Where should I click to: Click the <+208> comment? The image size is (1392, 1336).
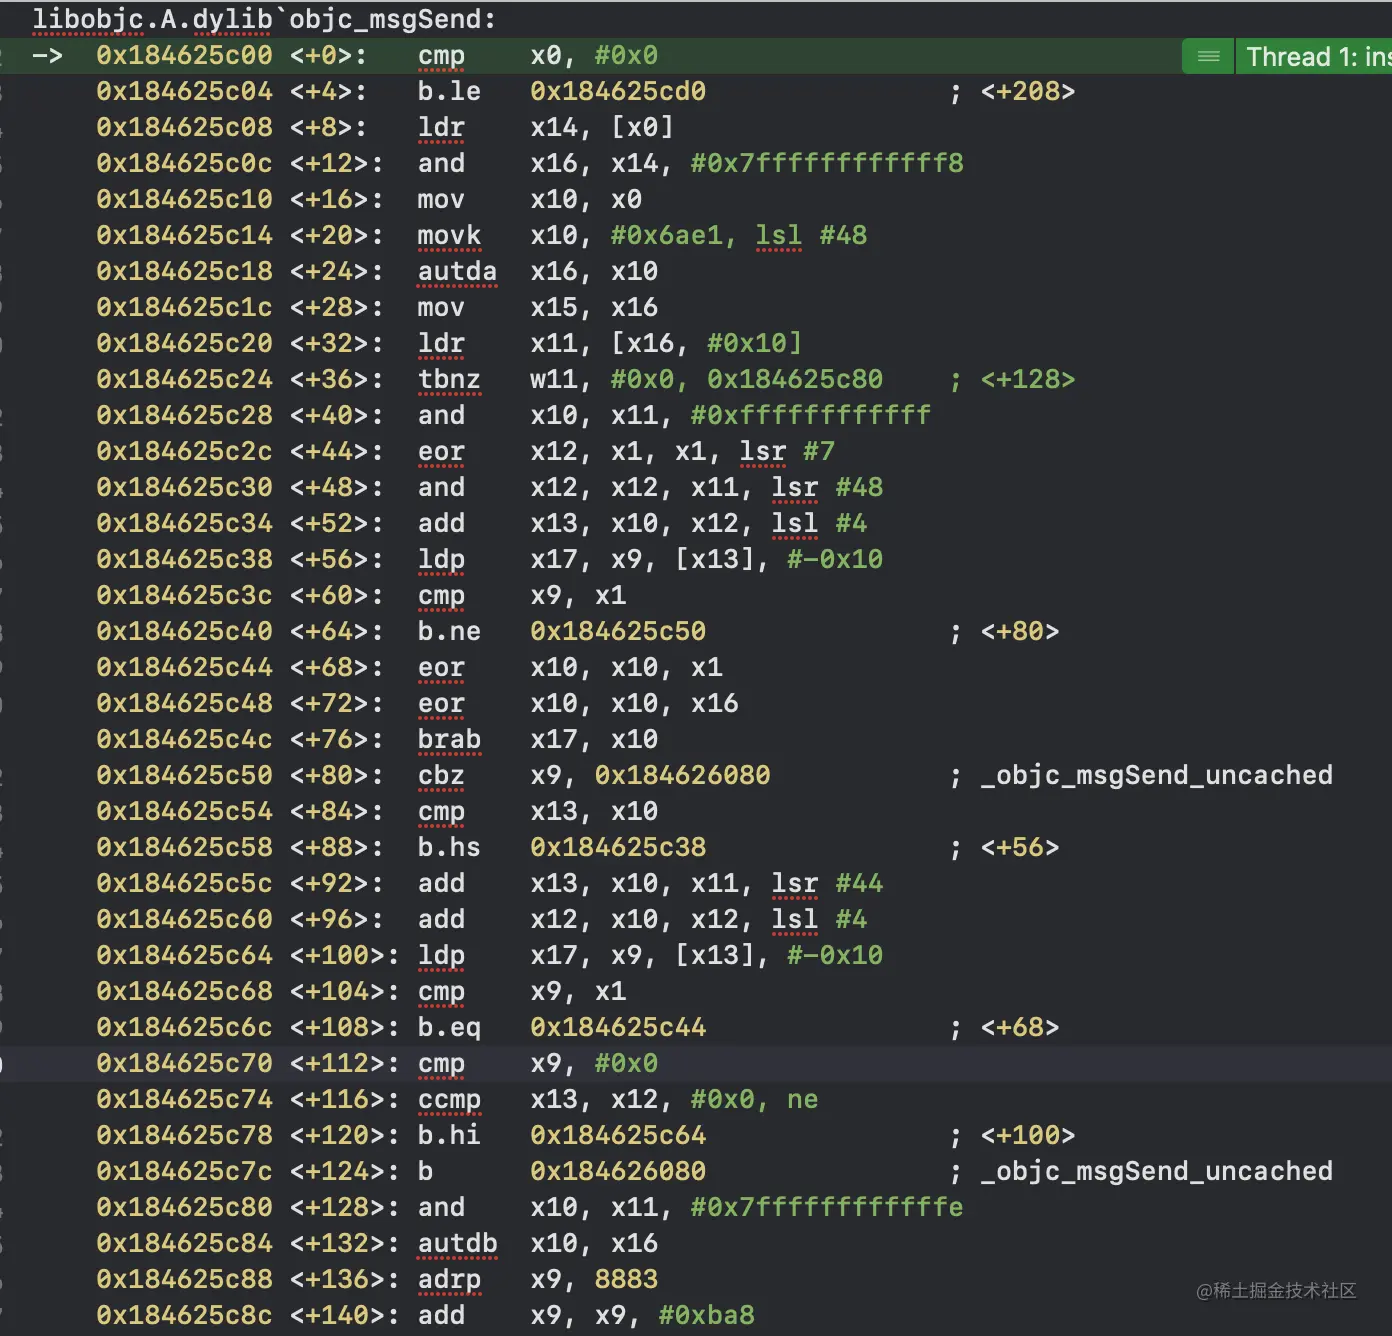click(1027, 92)
